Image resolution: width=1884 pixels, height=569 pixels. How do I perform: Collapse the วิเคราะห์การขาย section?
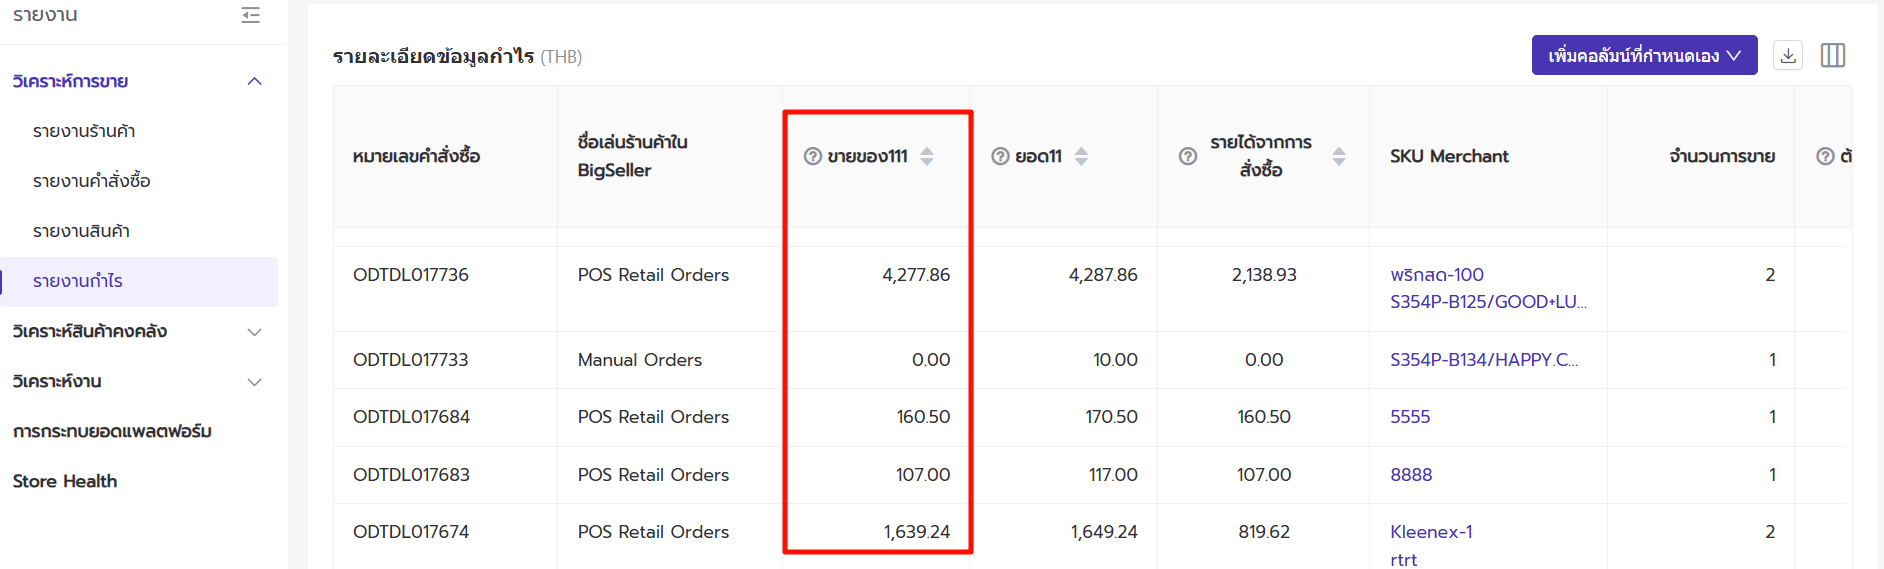[254, 81]
